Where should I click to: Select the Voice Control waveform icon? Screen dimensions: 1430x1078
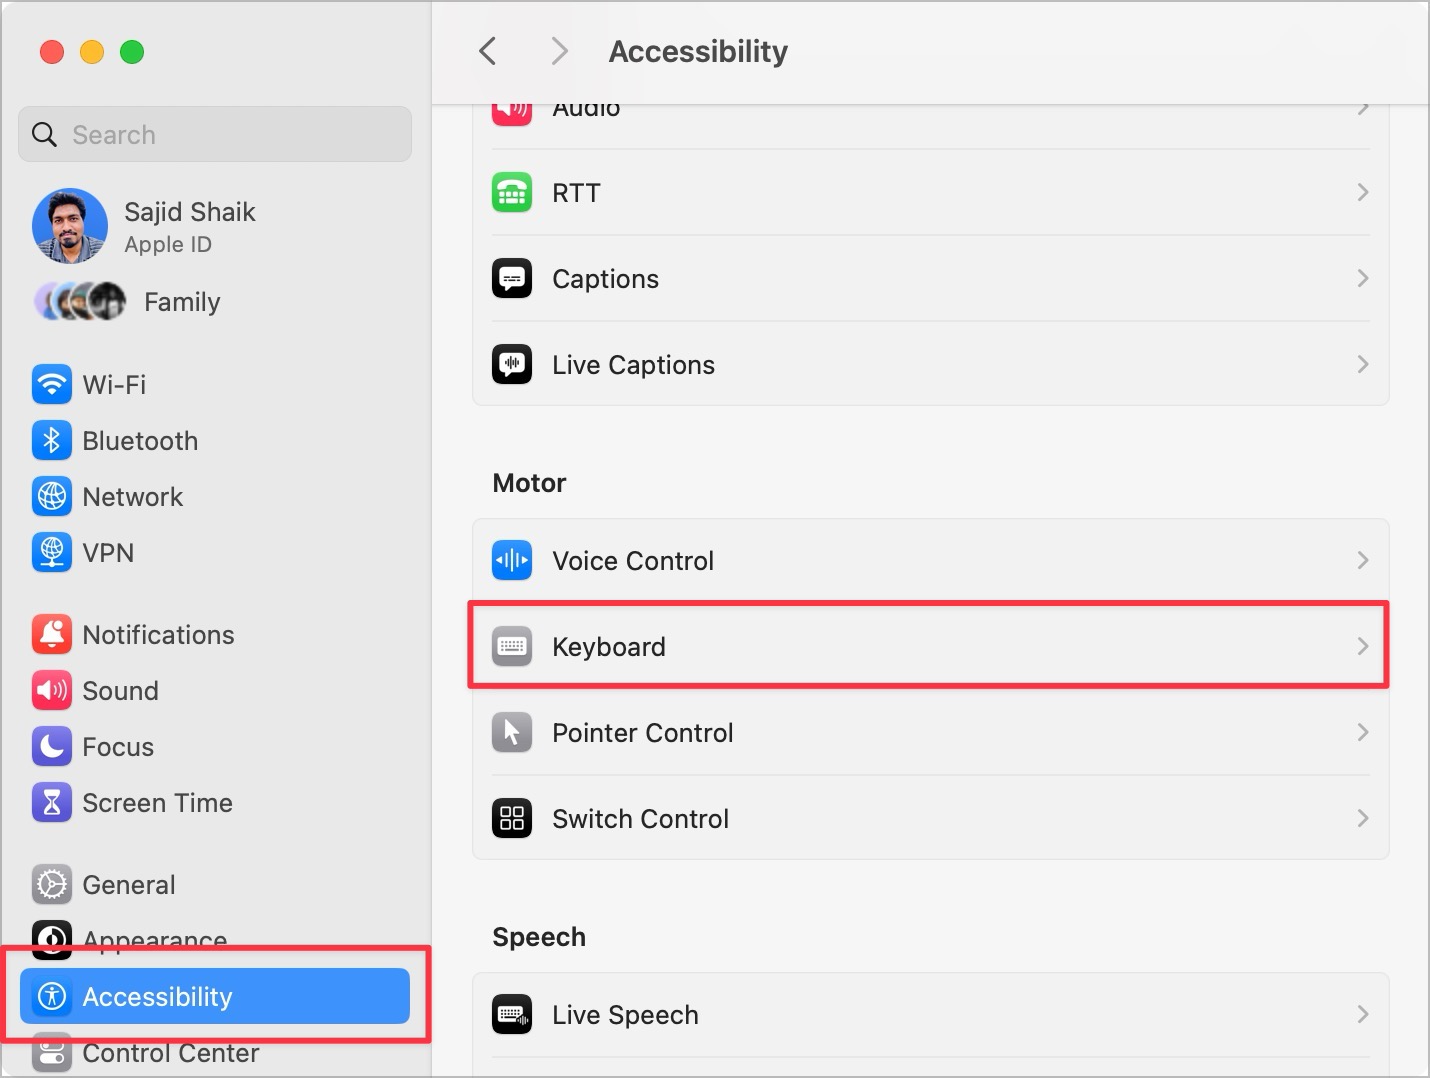click(512, 561)
